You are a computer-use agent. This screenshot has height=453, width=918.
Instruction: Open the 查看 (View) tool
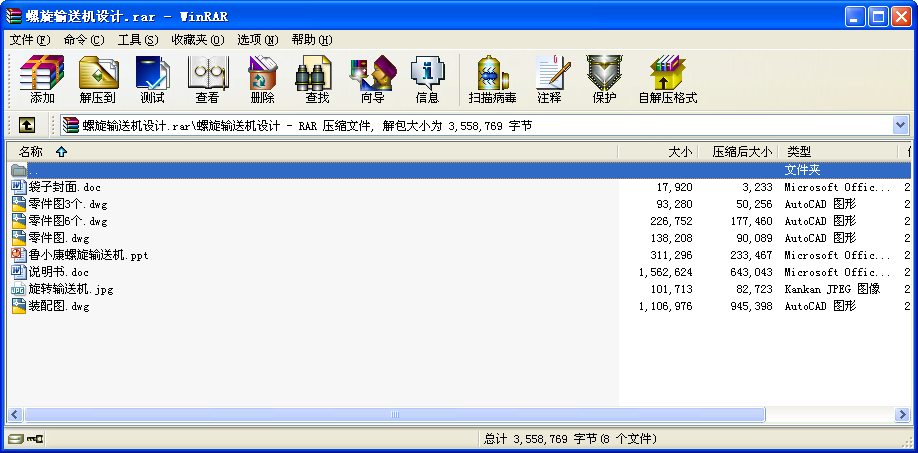[207, 79]
